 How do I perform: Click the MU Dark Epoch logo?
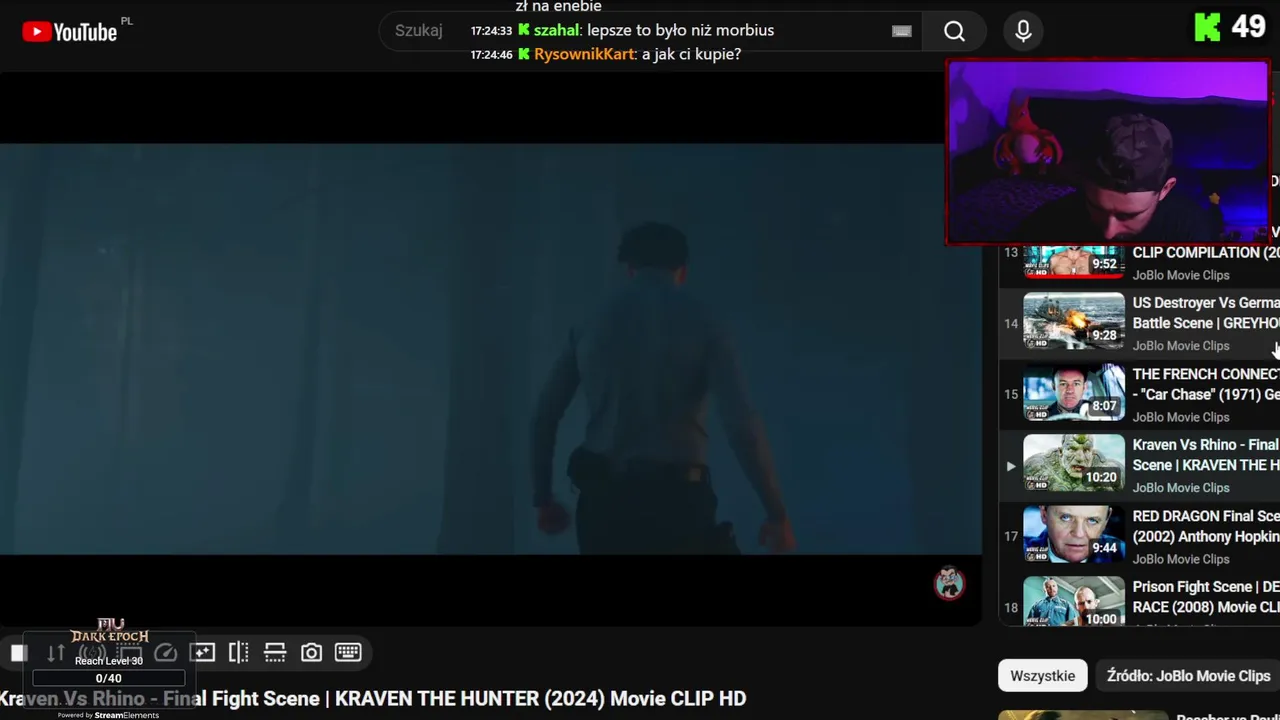pos(109,633)
